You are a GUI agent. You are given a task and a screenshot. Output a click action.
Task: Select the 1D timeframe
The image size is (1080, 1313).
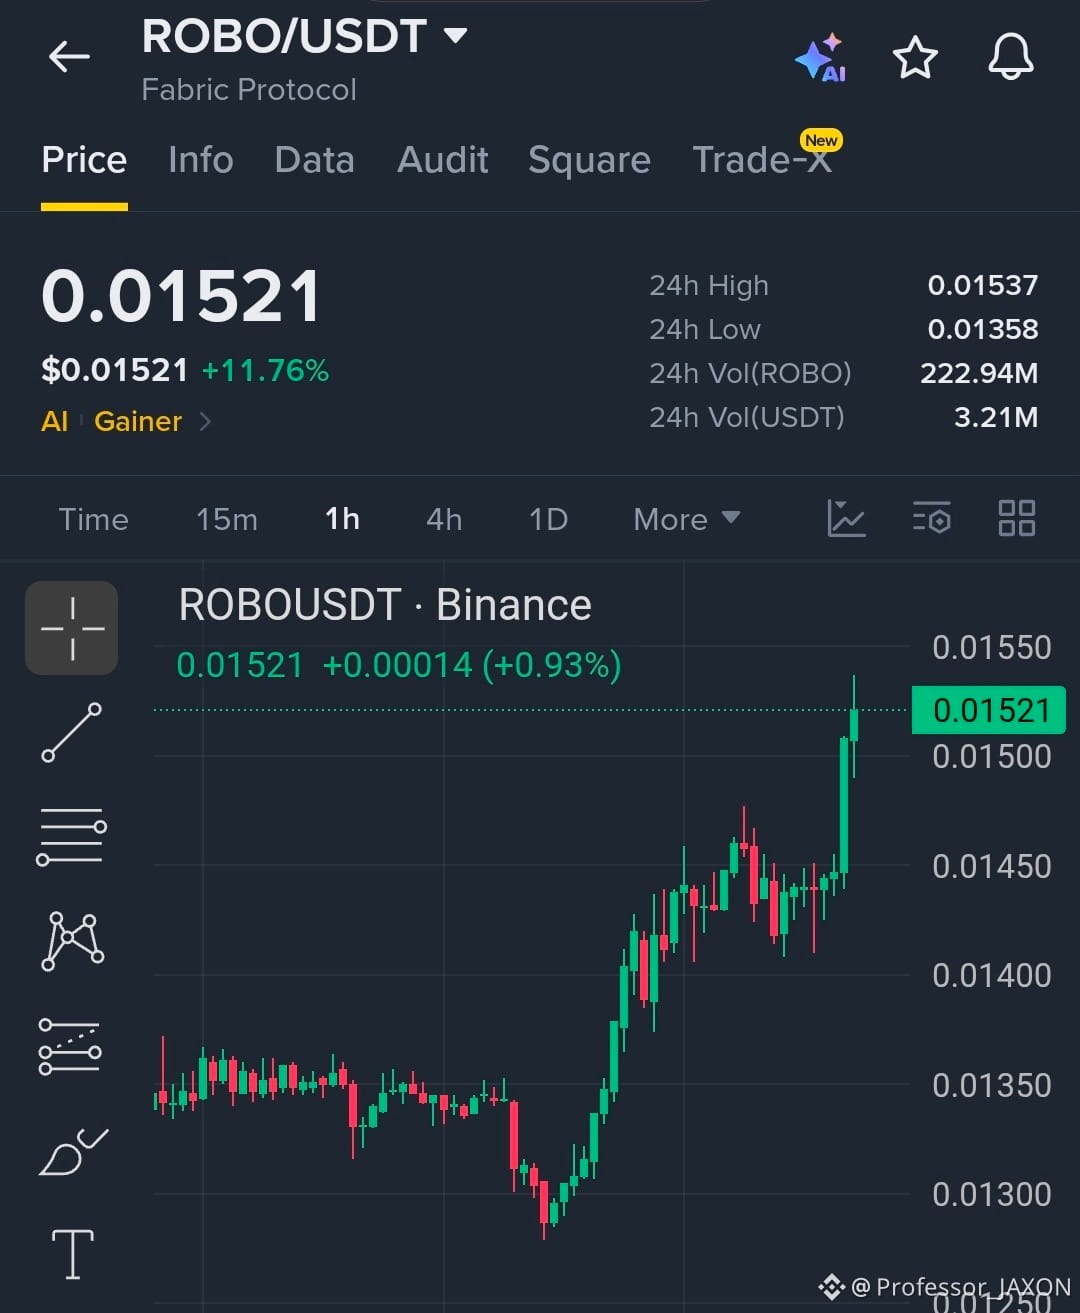[548, 519]
